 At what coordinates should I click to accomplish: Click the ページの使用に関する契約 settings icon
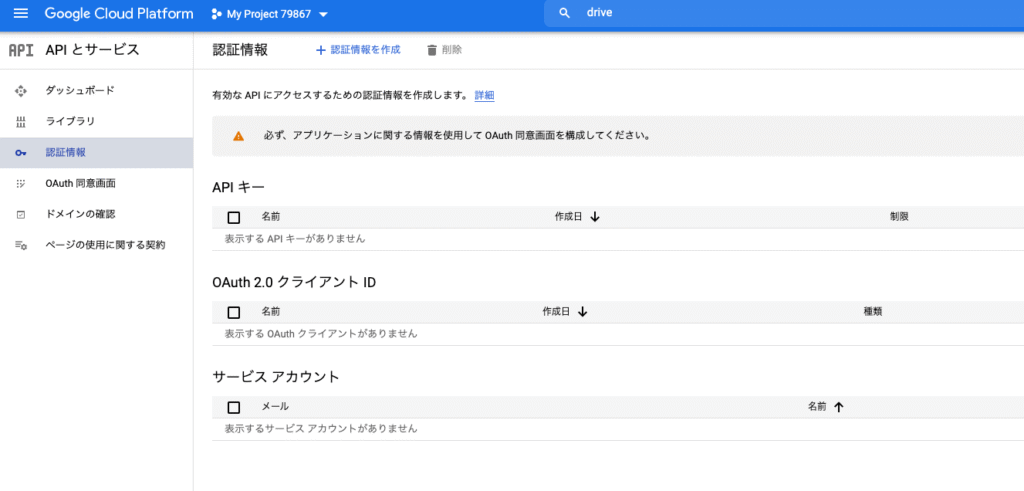(20, 245)
